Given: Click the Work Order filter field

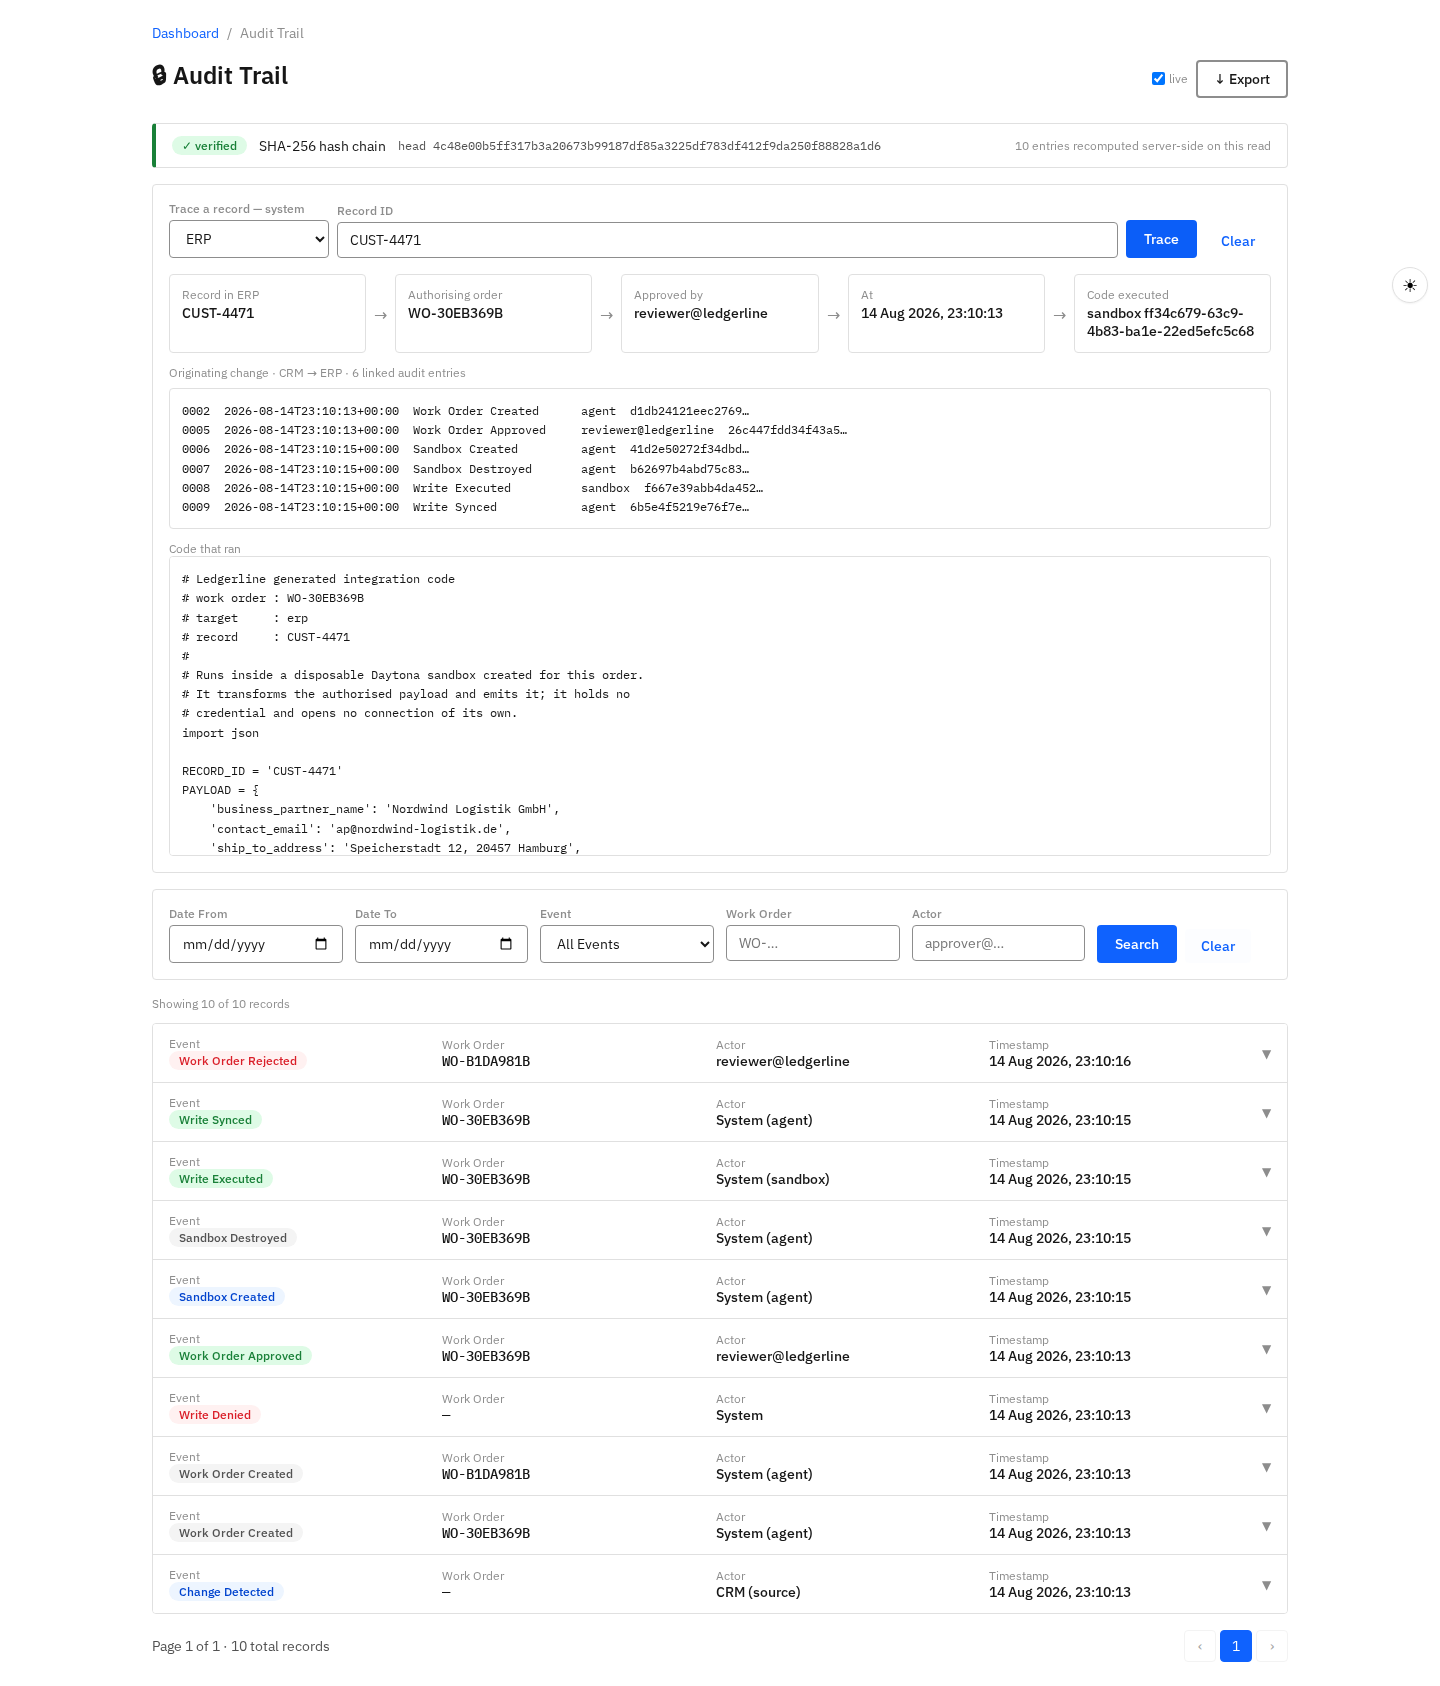Looking at the screenshot, I should 813,943.
